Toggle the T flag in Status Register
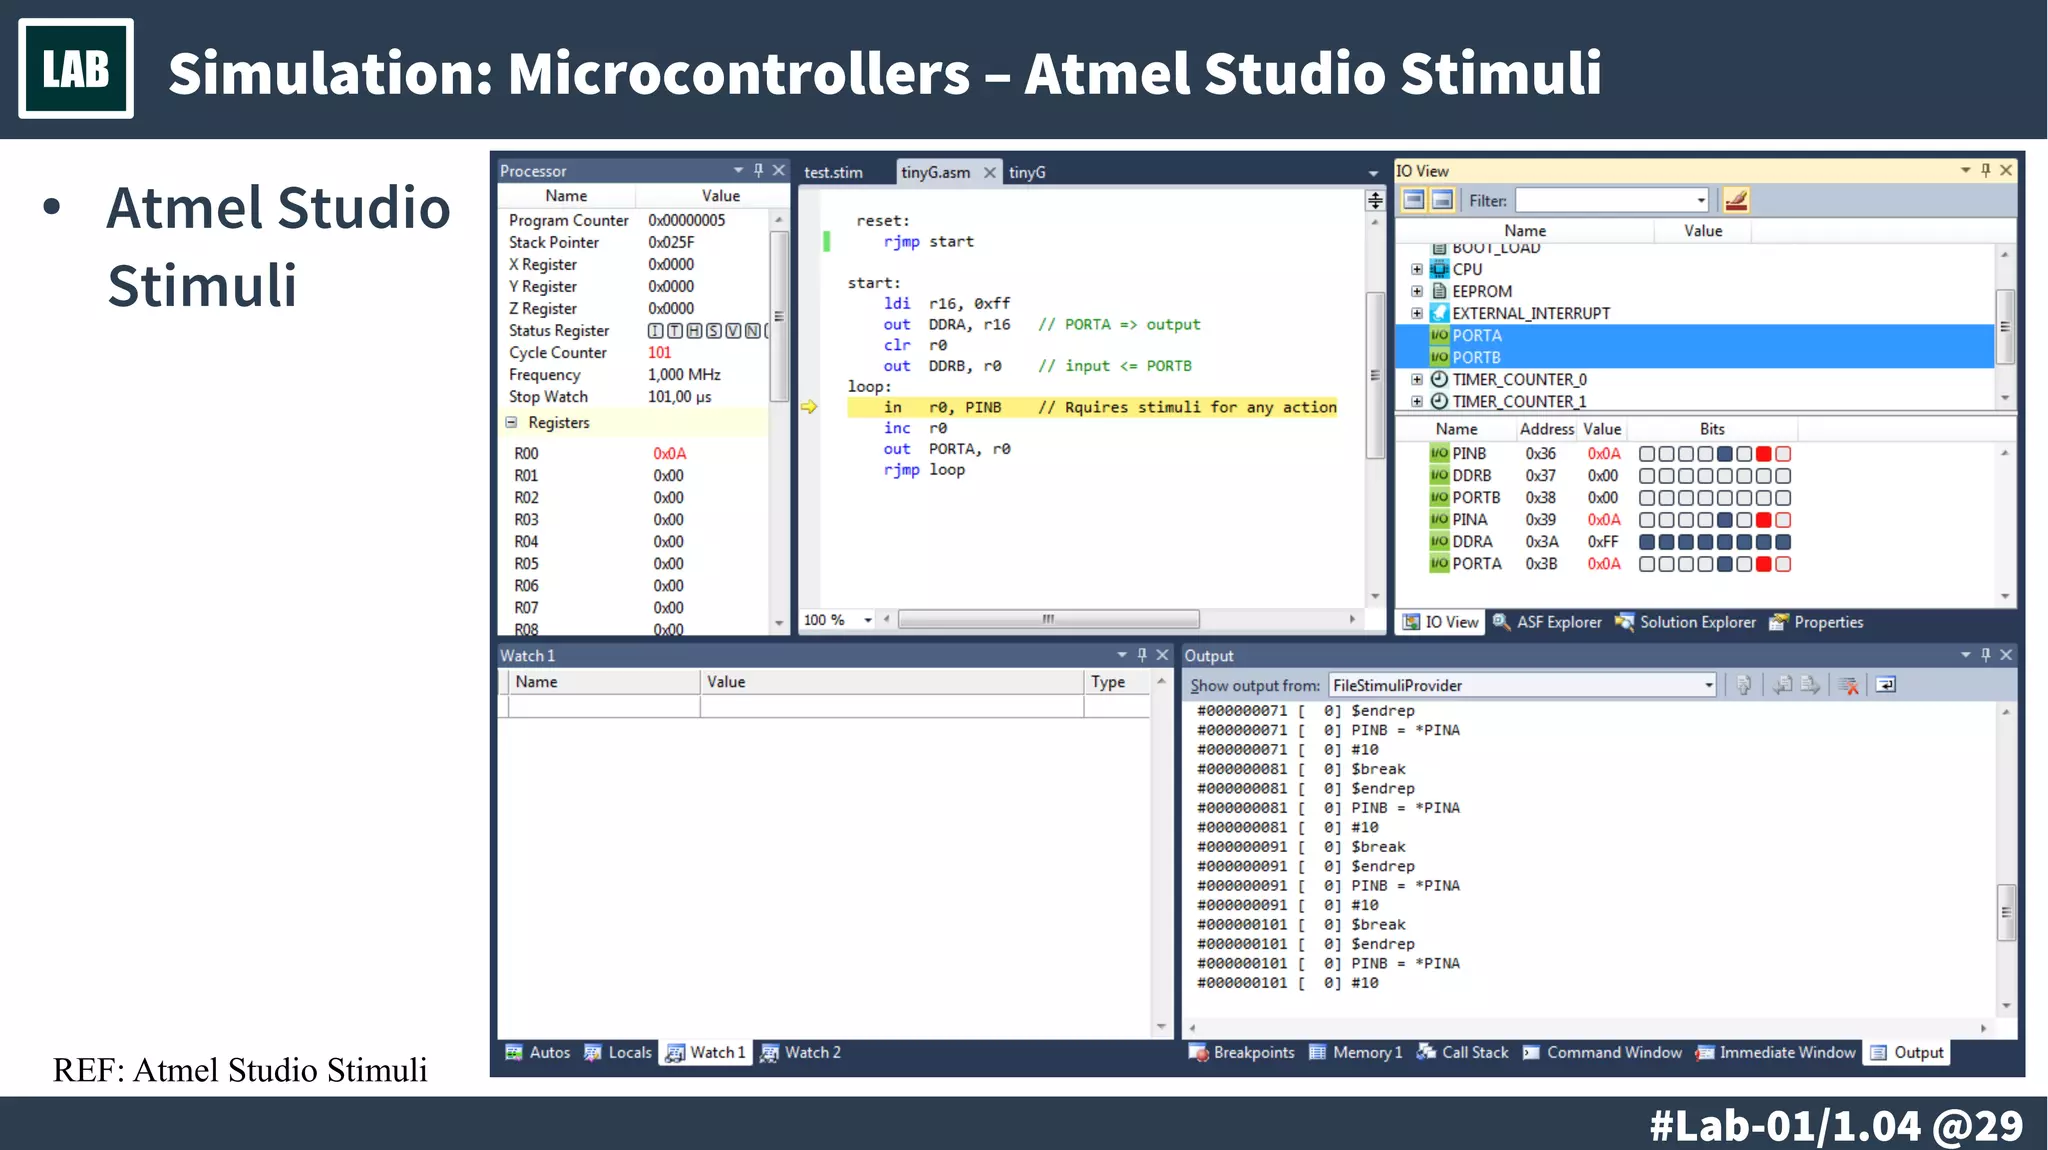2048x1150 pixels. [675, 331]
